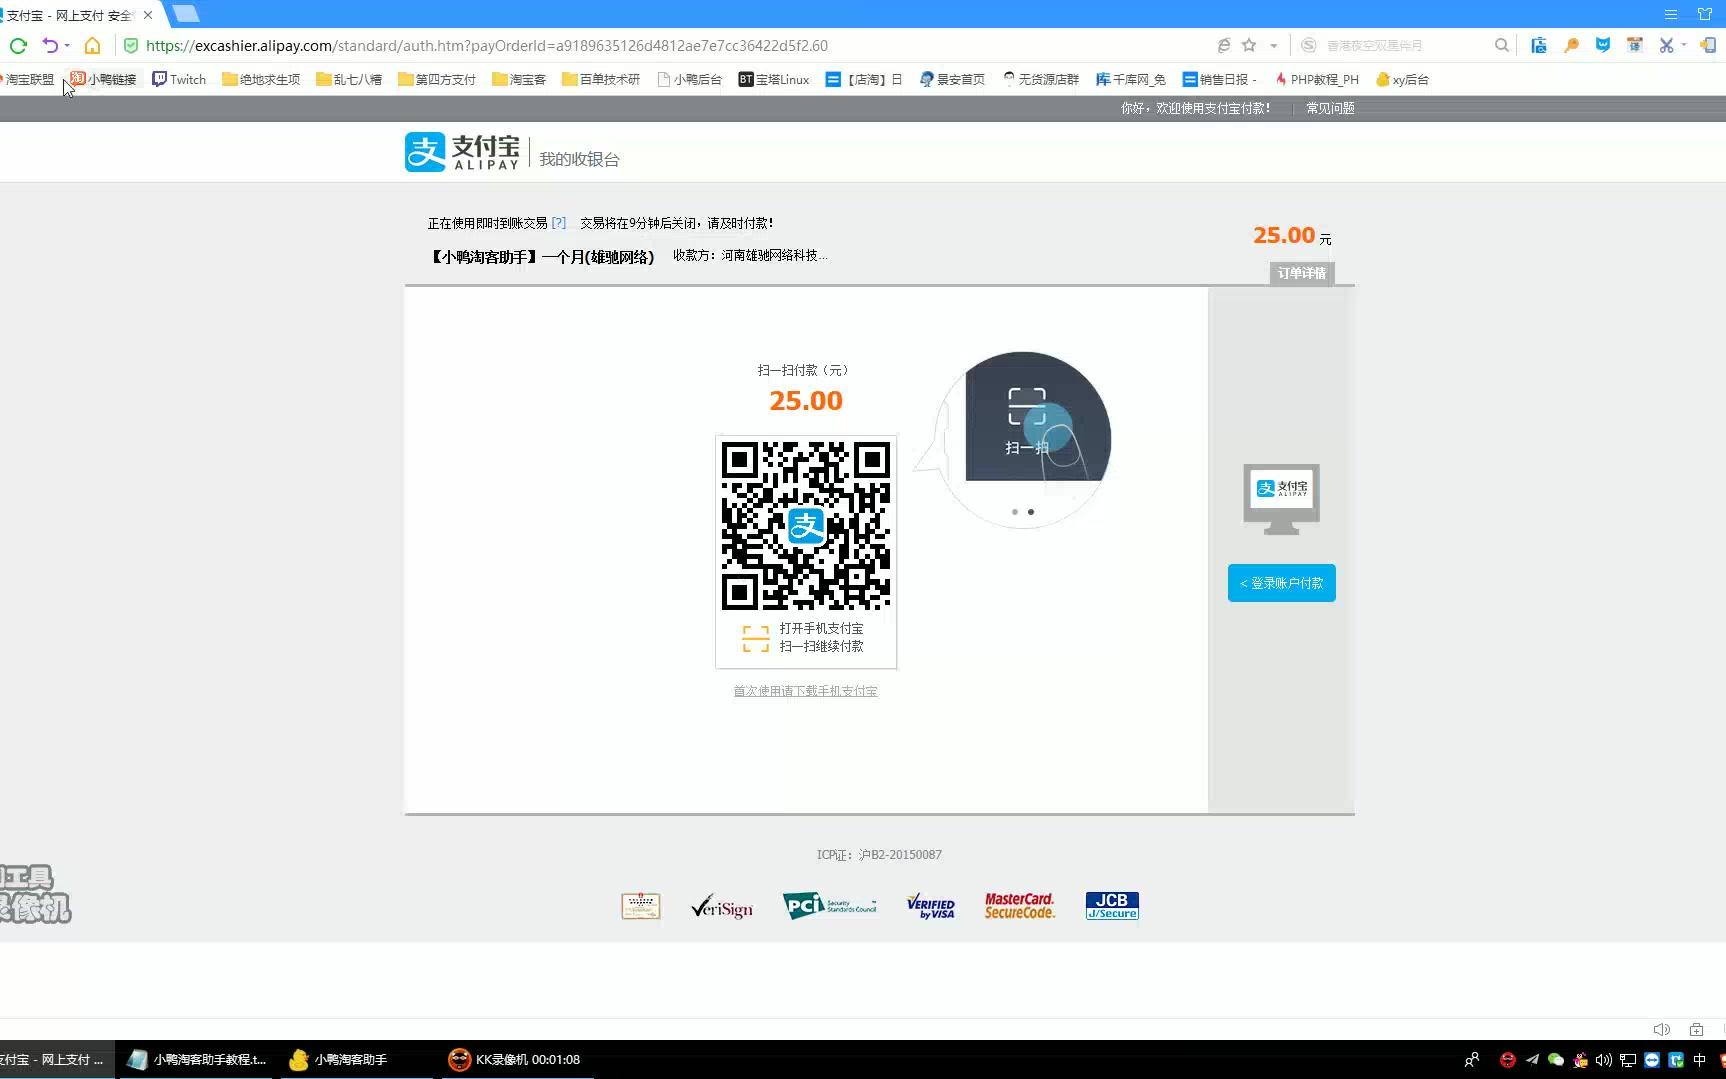Image resolution: width=1726 pixels, height=1079 pixels.
Task: Open the 宝塔Linux bookmark
Action: [774, 79]
